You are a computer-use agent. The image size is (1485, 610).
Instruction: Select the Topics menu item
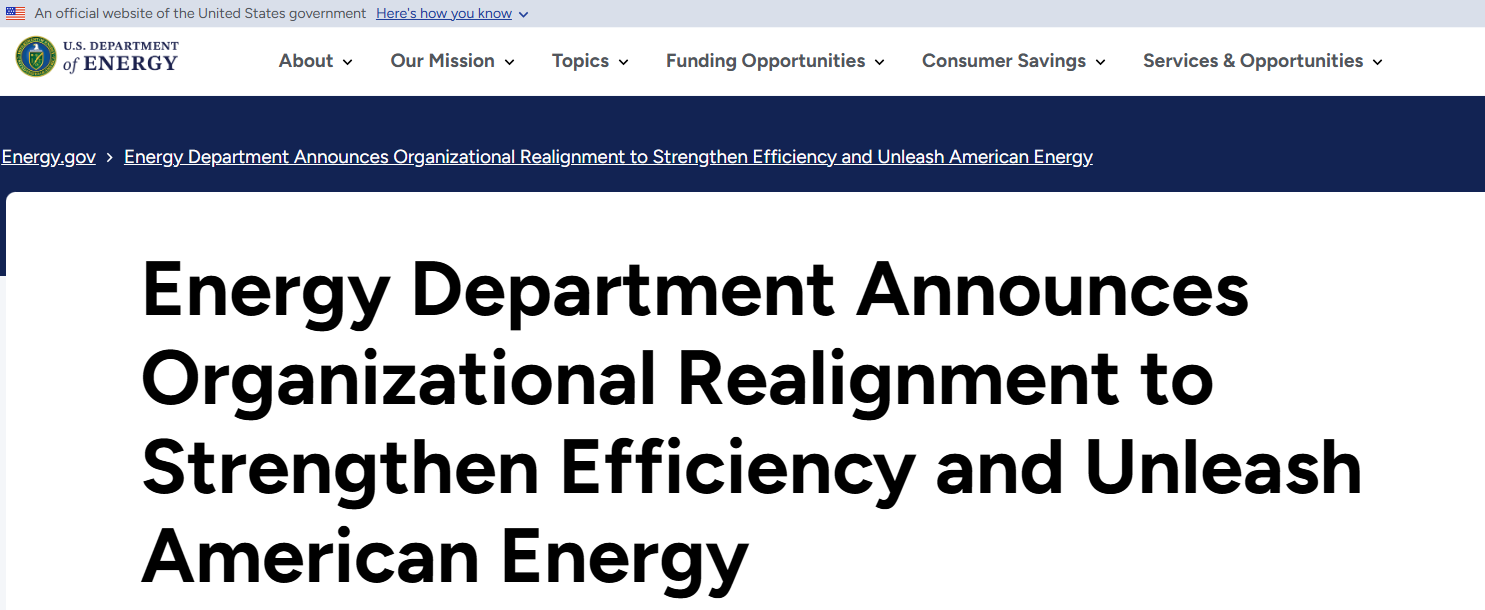580,61
